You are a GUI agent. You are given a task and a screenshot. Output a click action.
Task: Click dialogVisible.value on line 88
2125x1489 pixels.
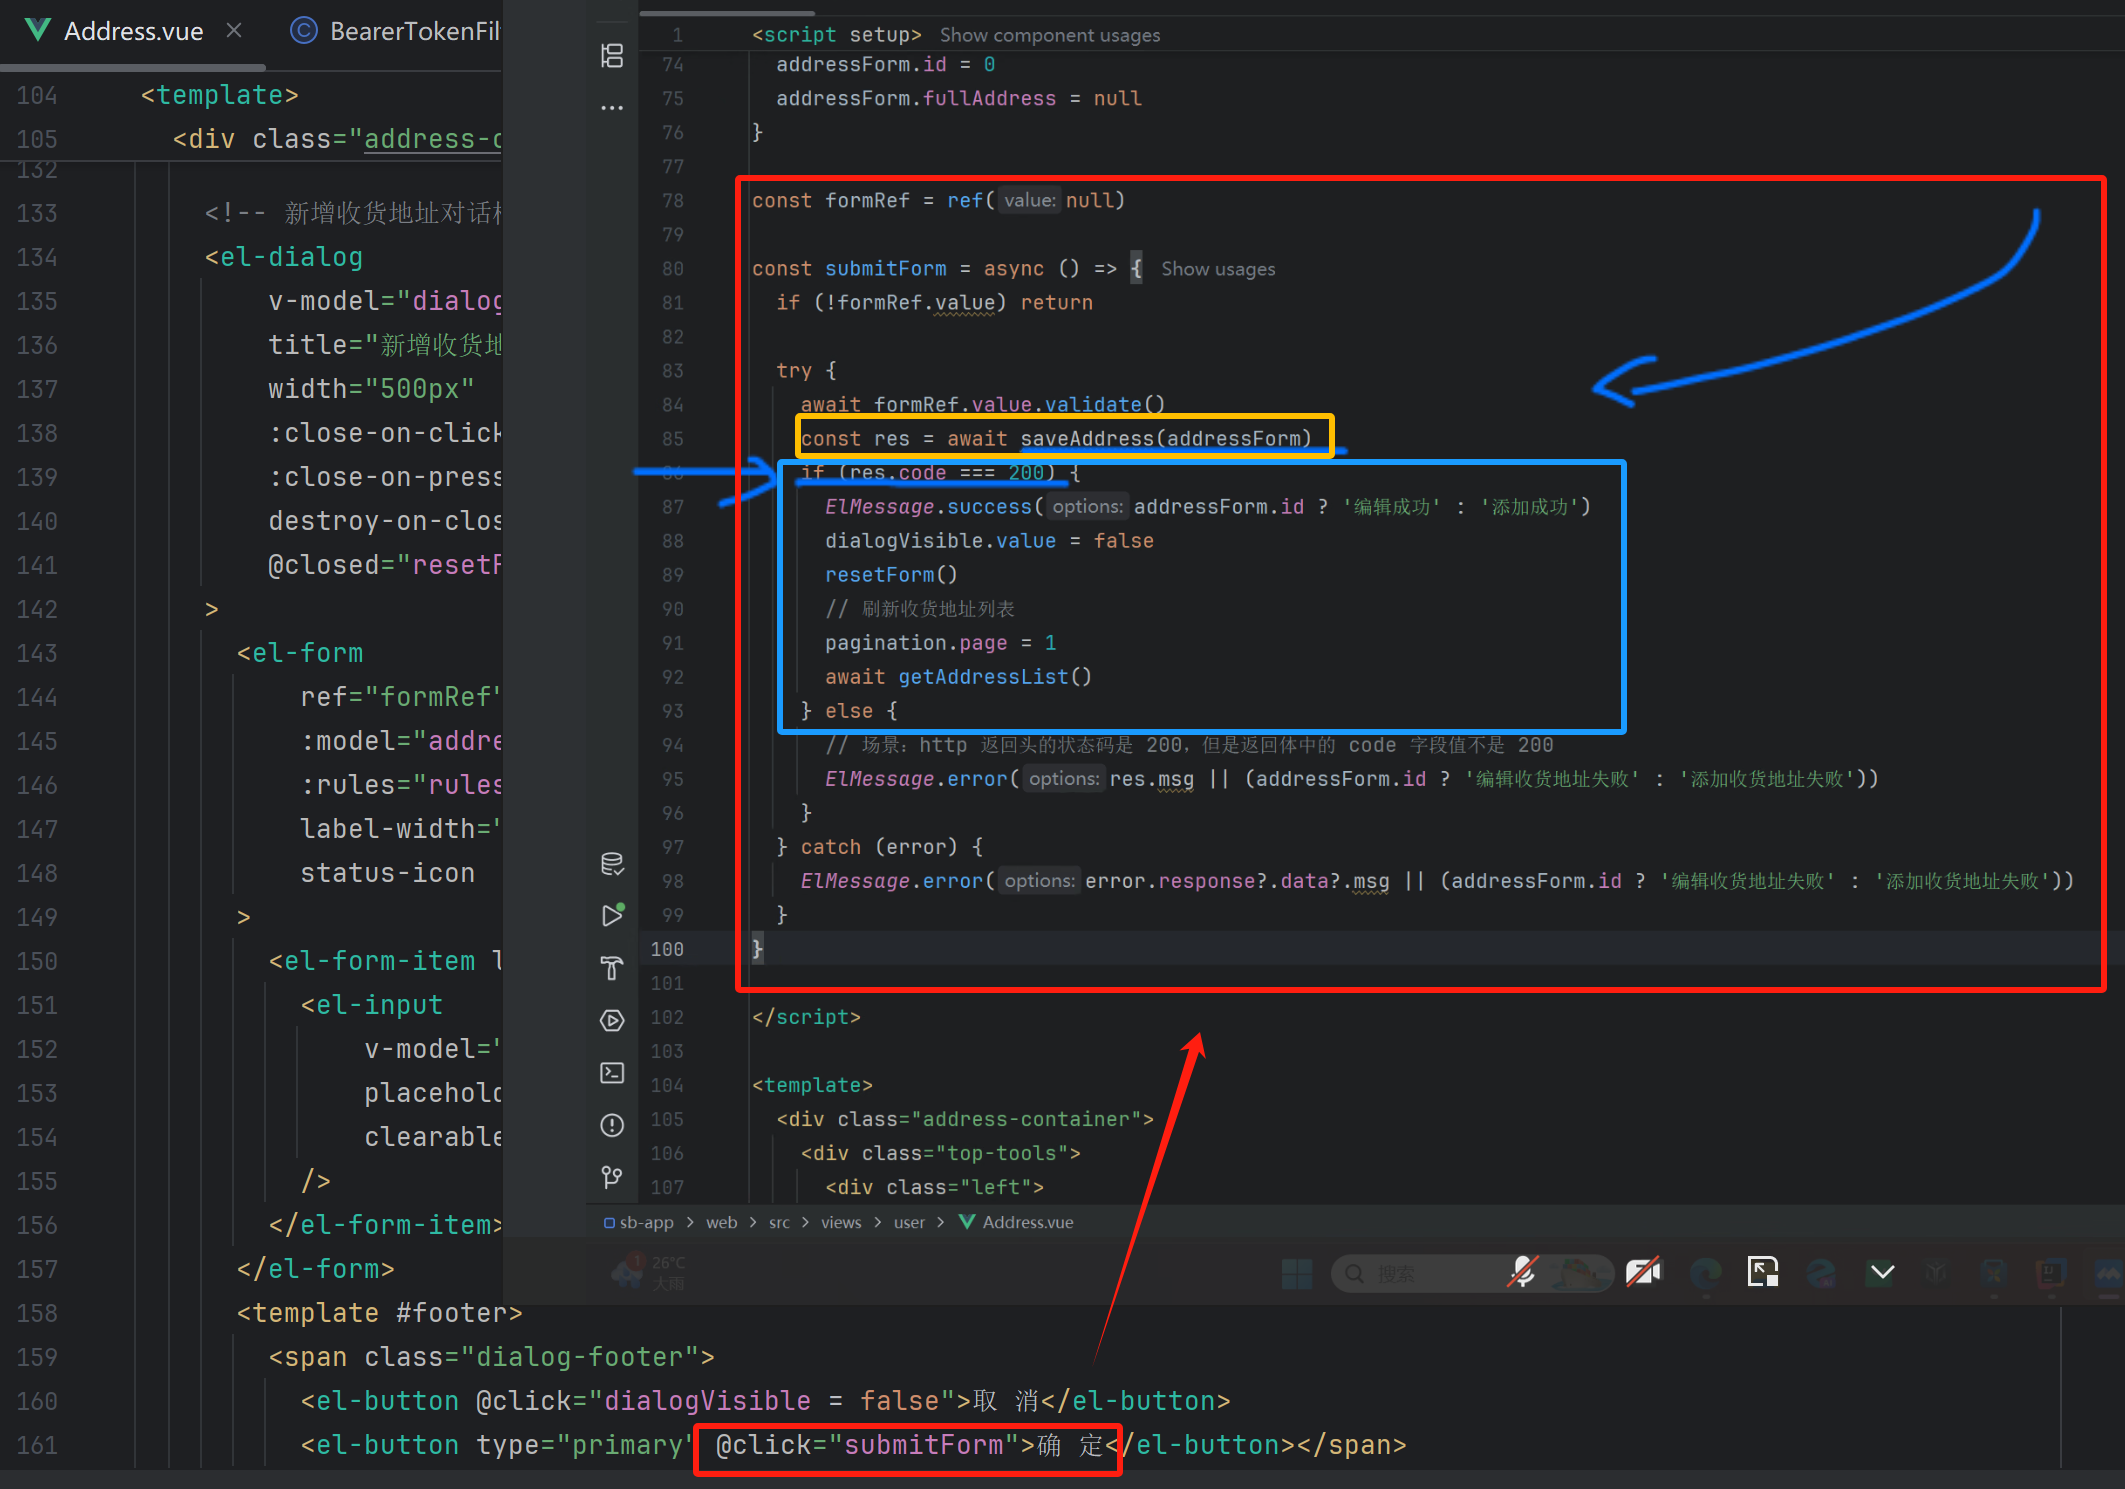(x=940, y=541)
